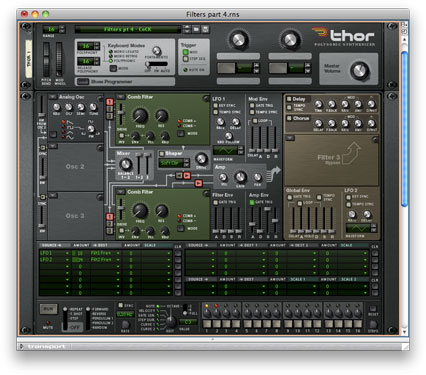The image size is (426, 375).
Task: Enable LFO 1 Key Sync
Action: [x=216, y=105]
